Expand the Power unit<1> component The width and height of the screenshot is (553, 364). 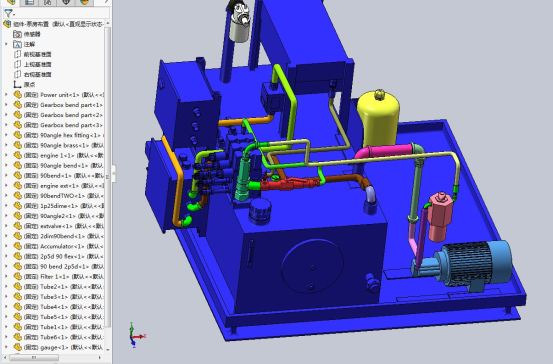click(x=6, y=95)
